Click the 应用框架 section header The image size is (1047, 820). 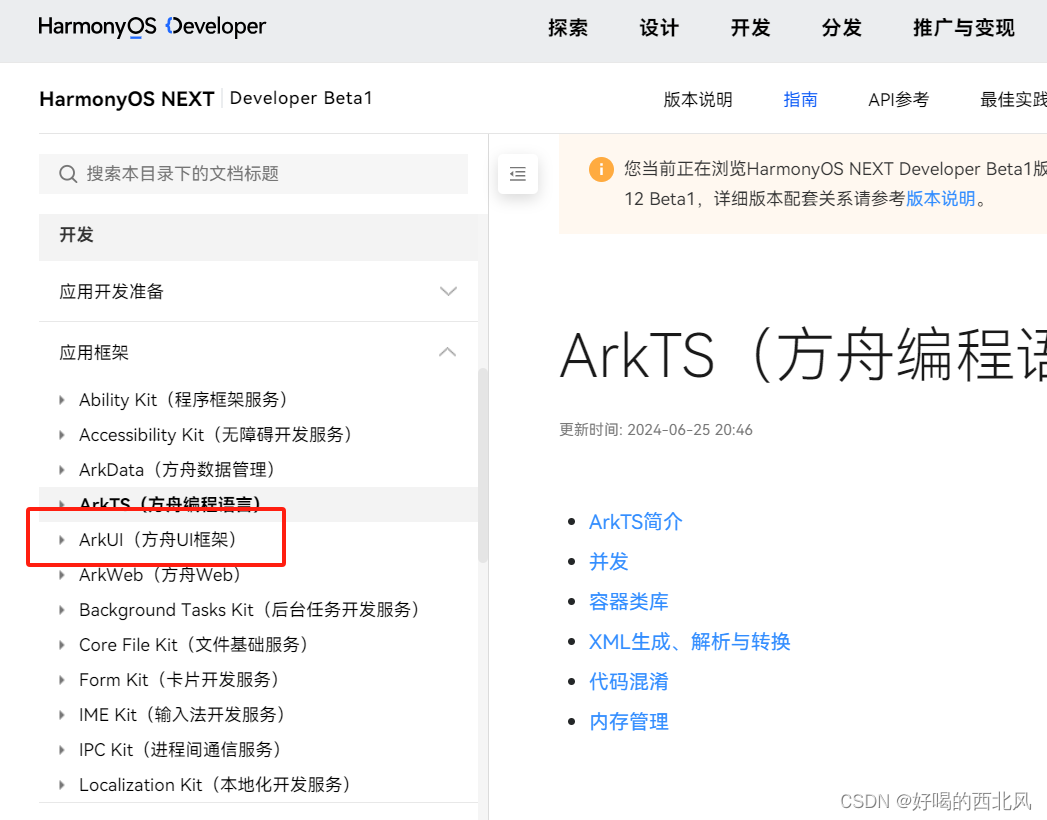(x=258, y=352)
